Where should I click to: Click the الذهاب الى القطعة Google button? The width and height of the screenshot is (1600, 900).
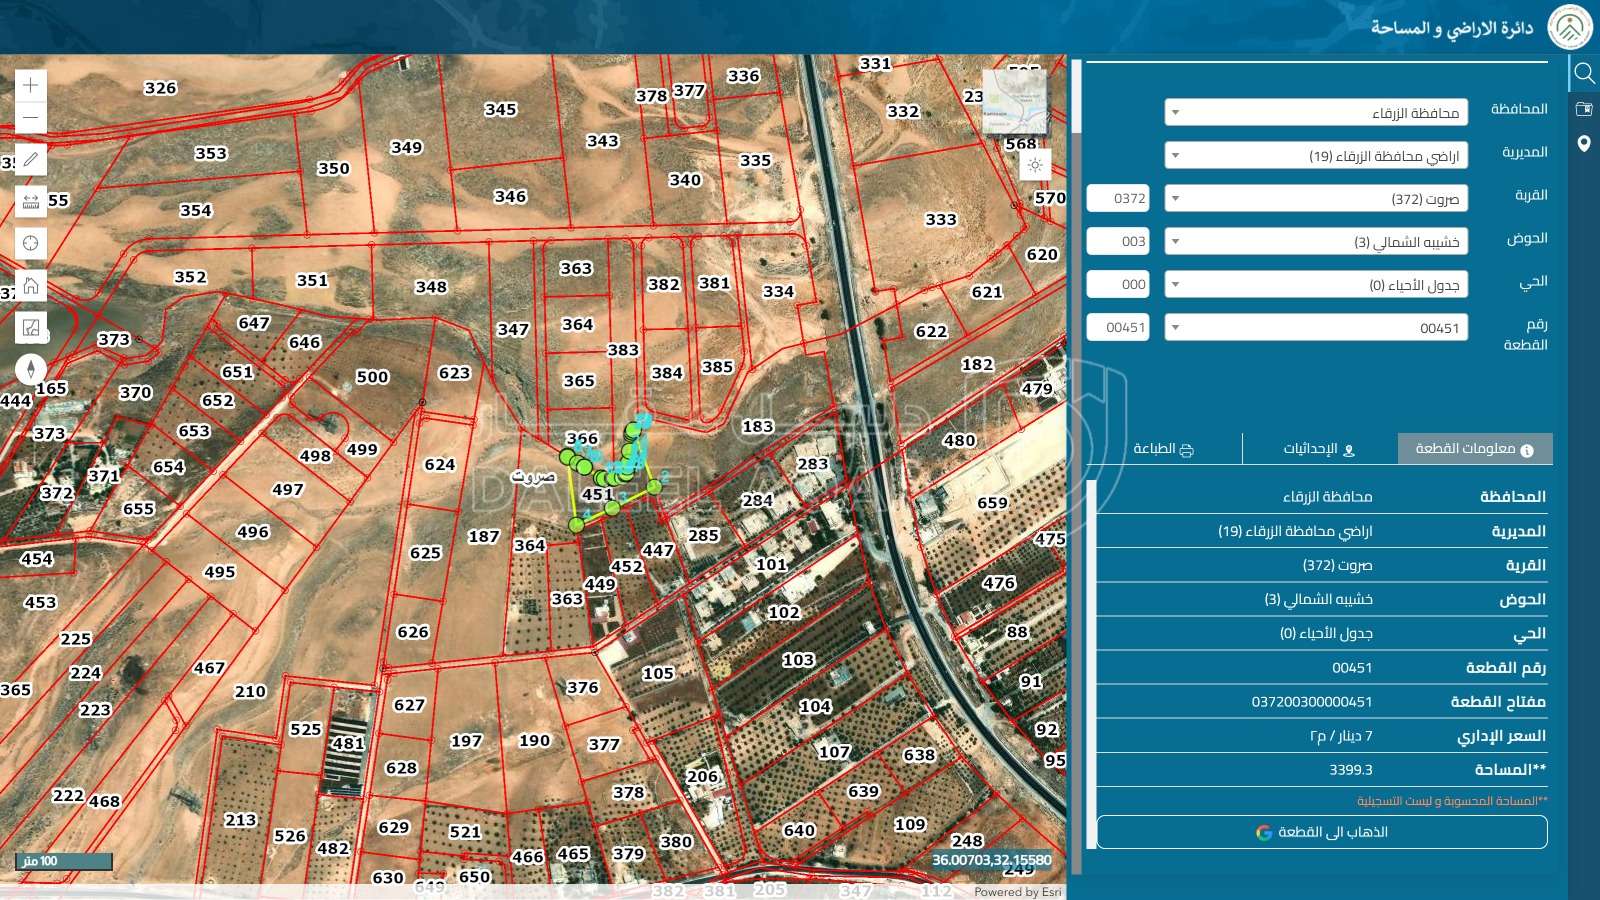click(1322, 832)
